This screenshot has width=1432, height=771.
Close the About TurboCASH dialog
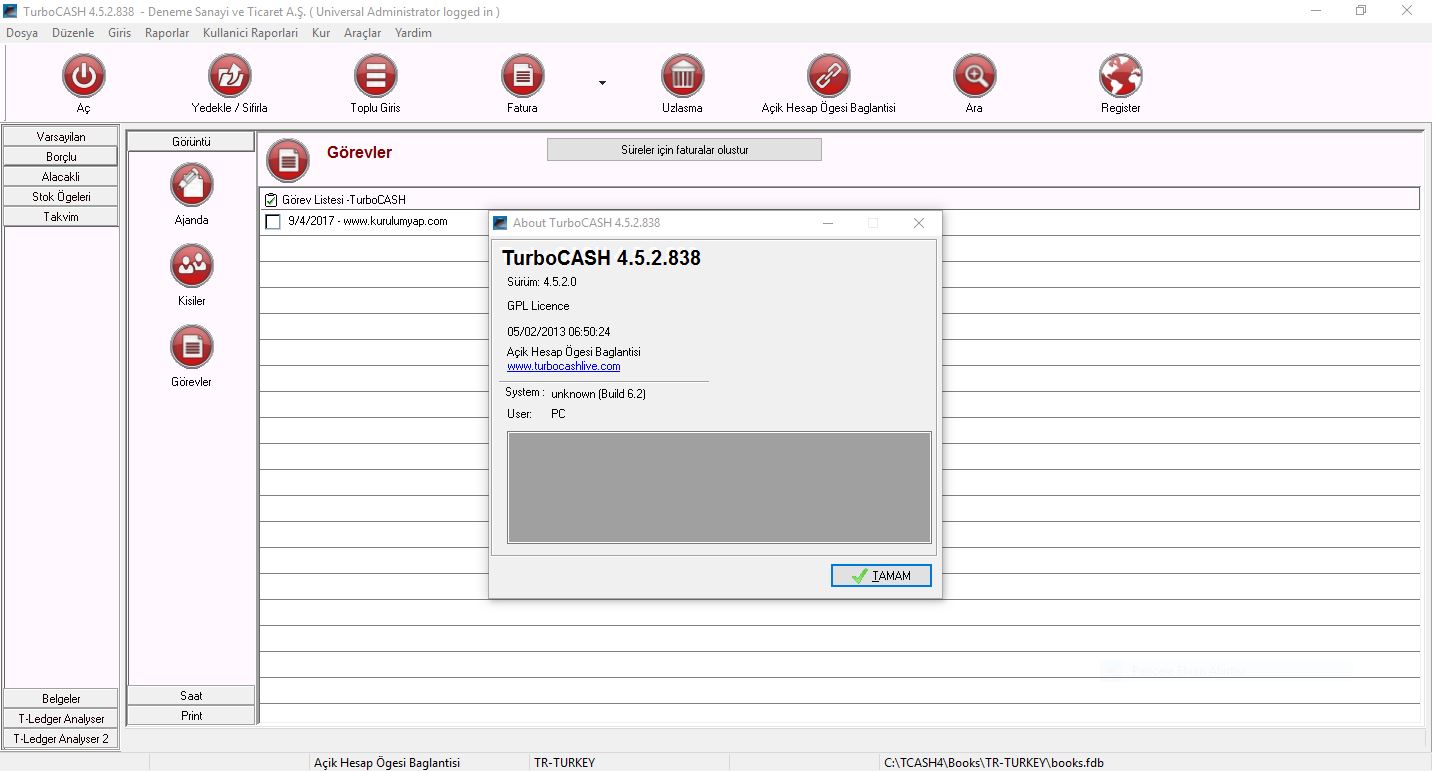click(x=918, y=223)
